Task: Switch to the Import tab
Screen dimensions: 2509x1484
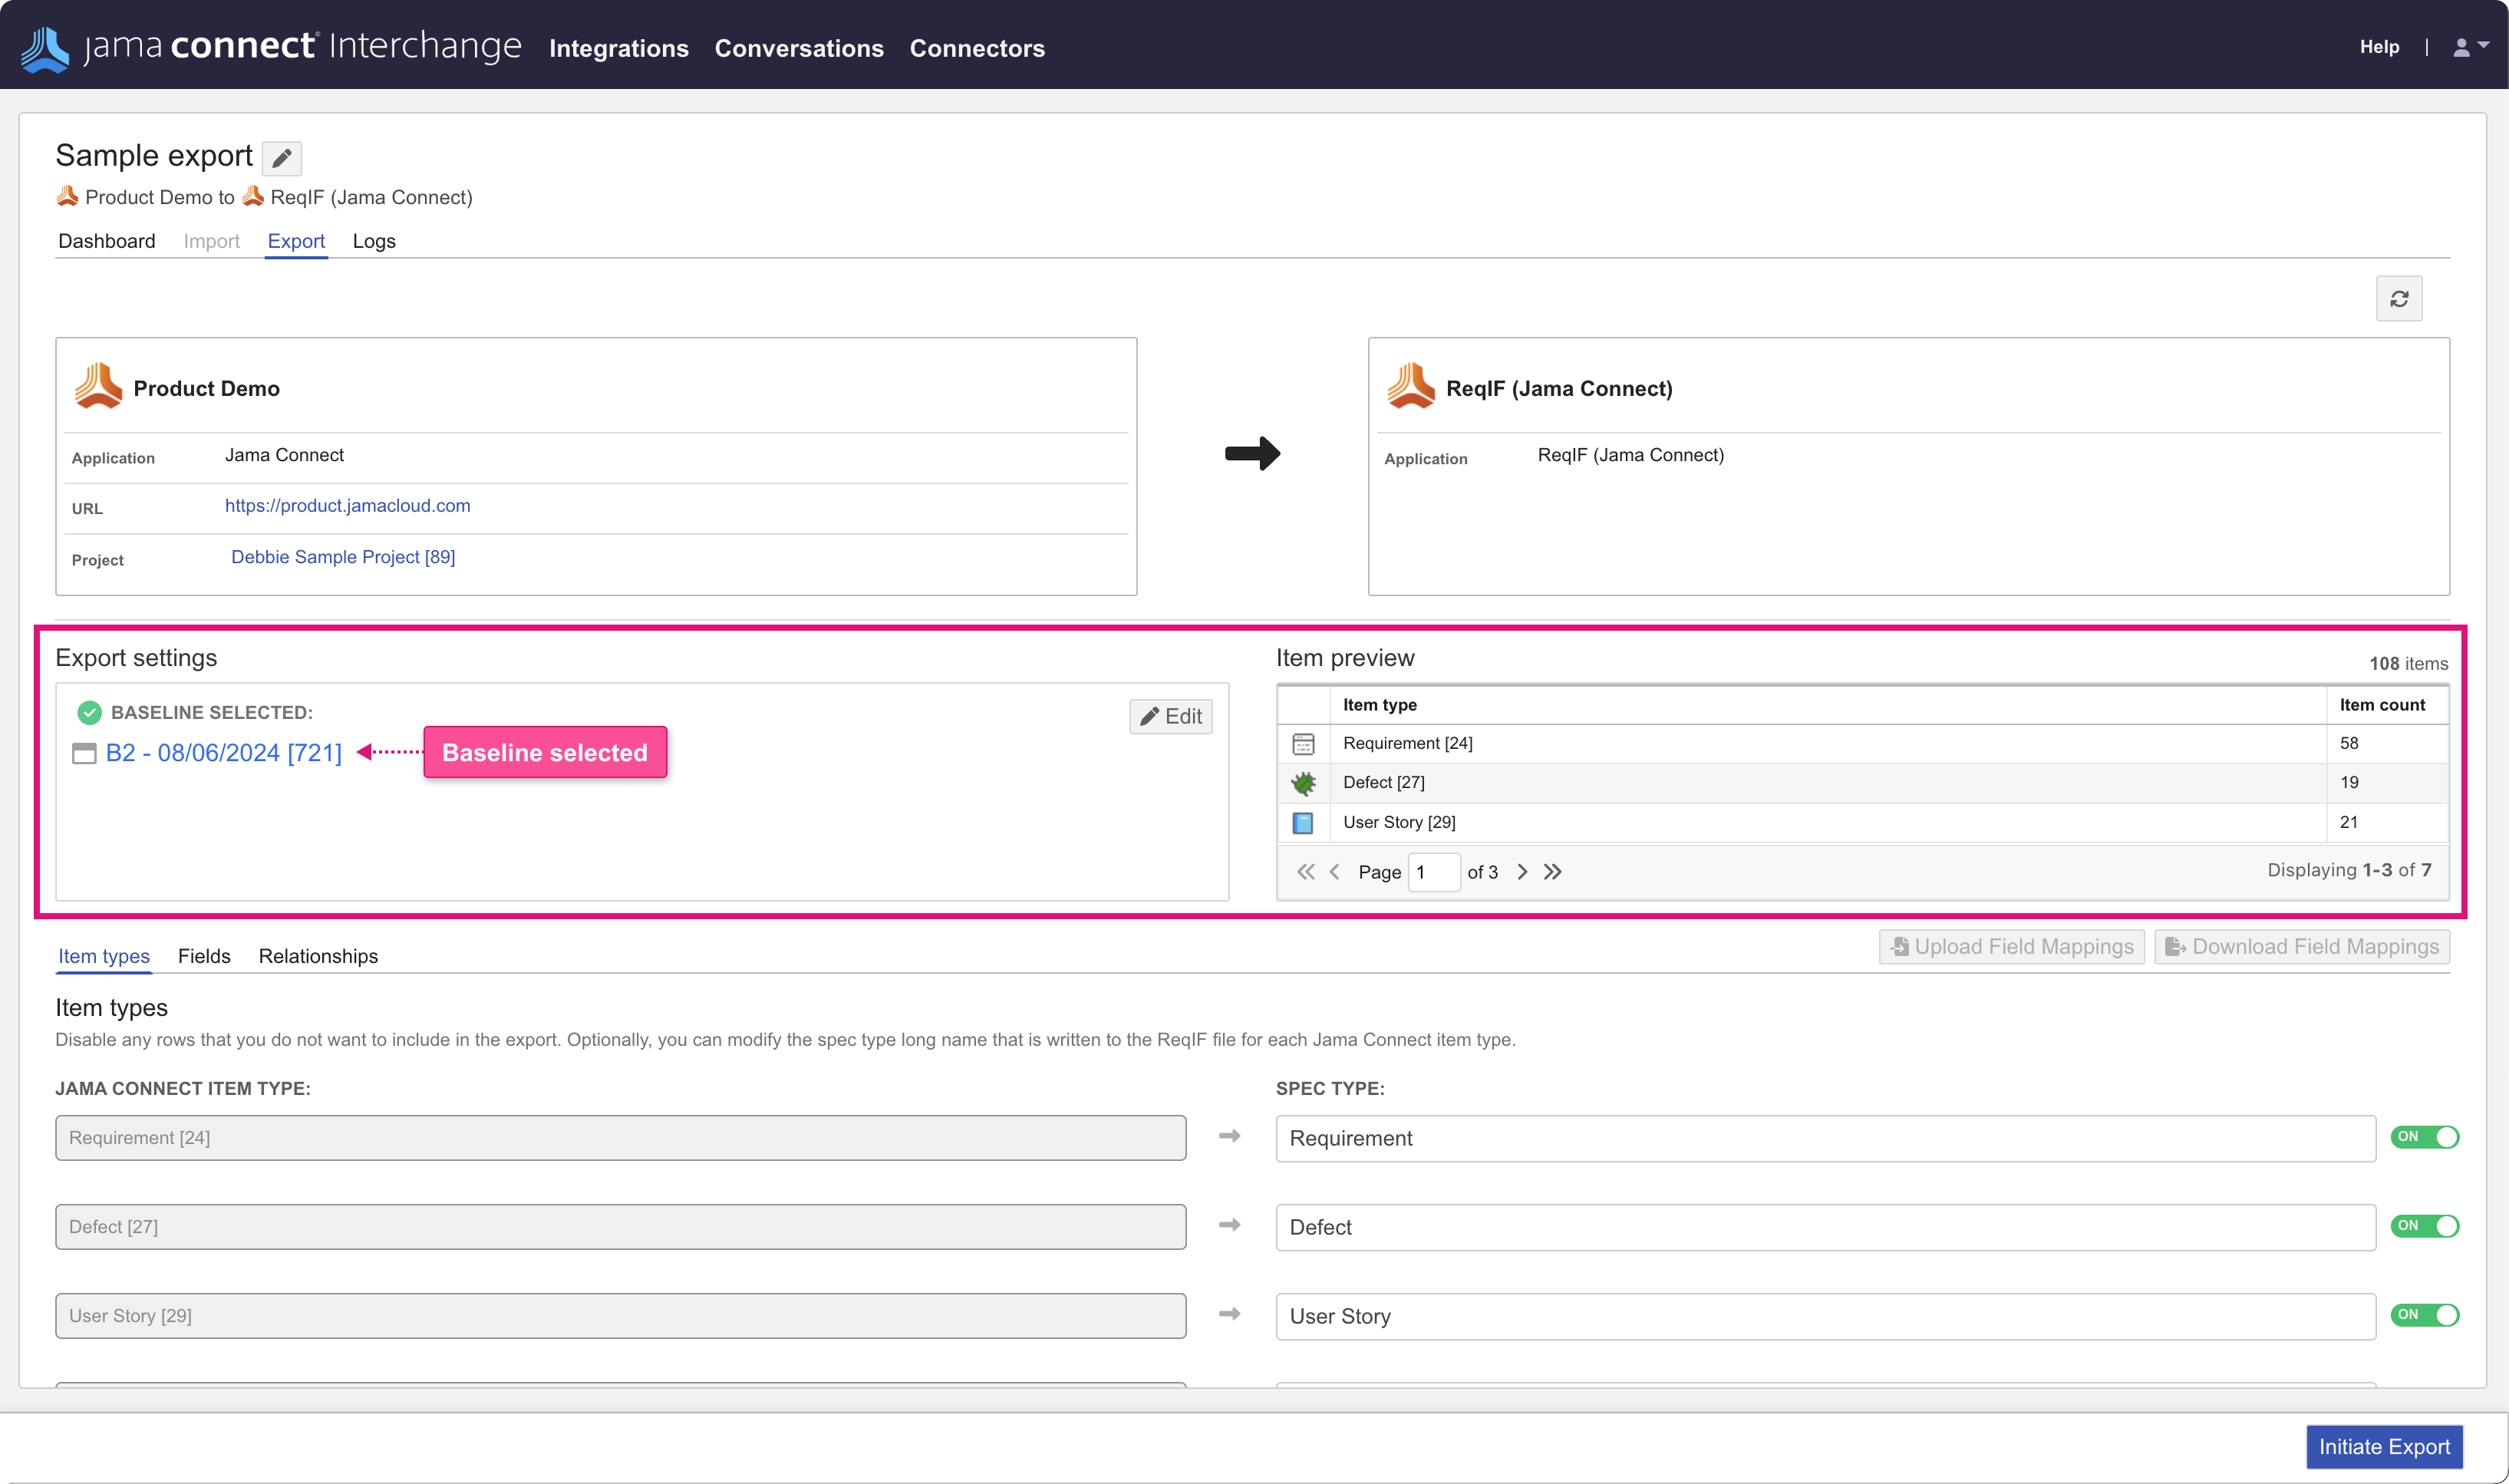Action: pyautogui.click(x=211, y=241)
